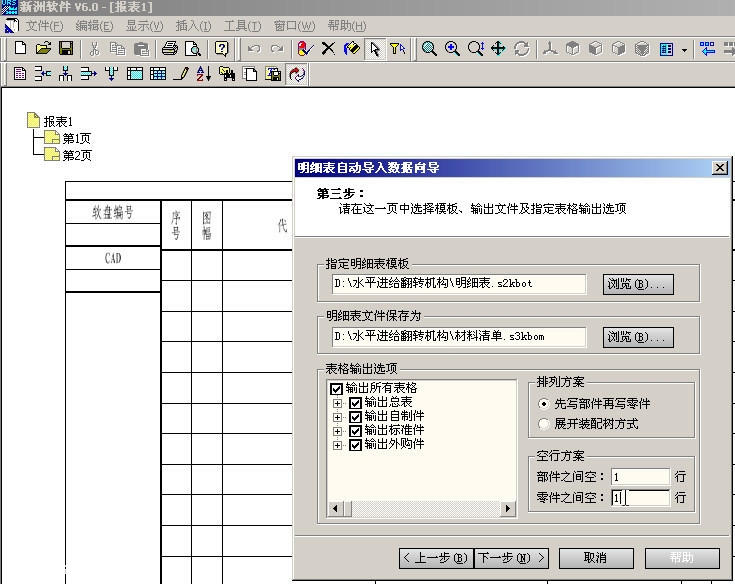This screenshot has height=584, width=735.
Task: Click the blue left-arrow boxes icon
Action: tap(707, 49)
